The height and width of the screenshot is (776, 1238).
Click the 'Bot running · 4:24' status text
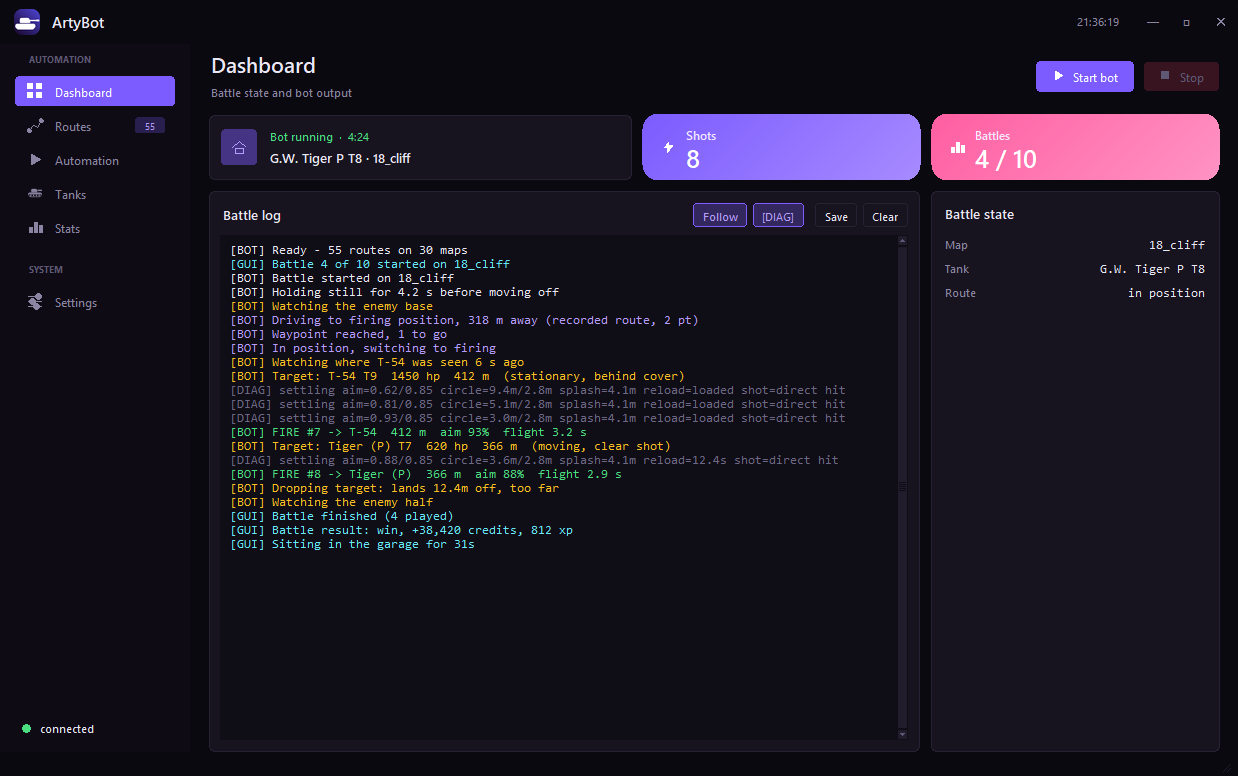(x=320, y=137)
